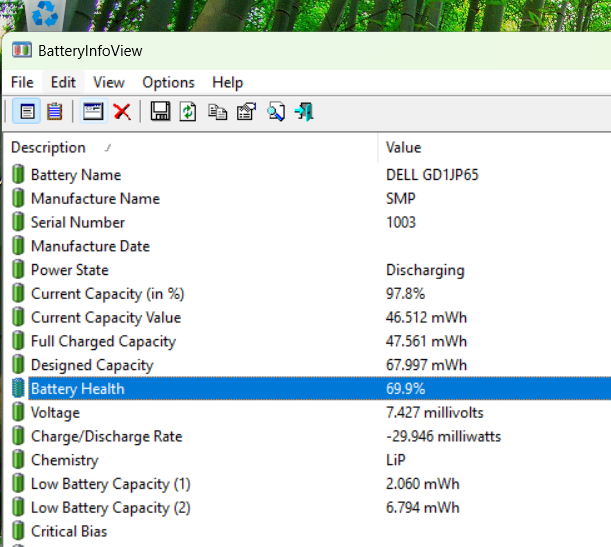Click the 97.8% capacity value
The image size is (611, 547).
(405, 293)
